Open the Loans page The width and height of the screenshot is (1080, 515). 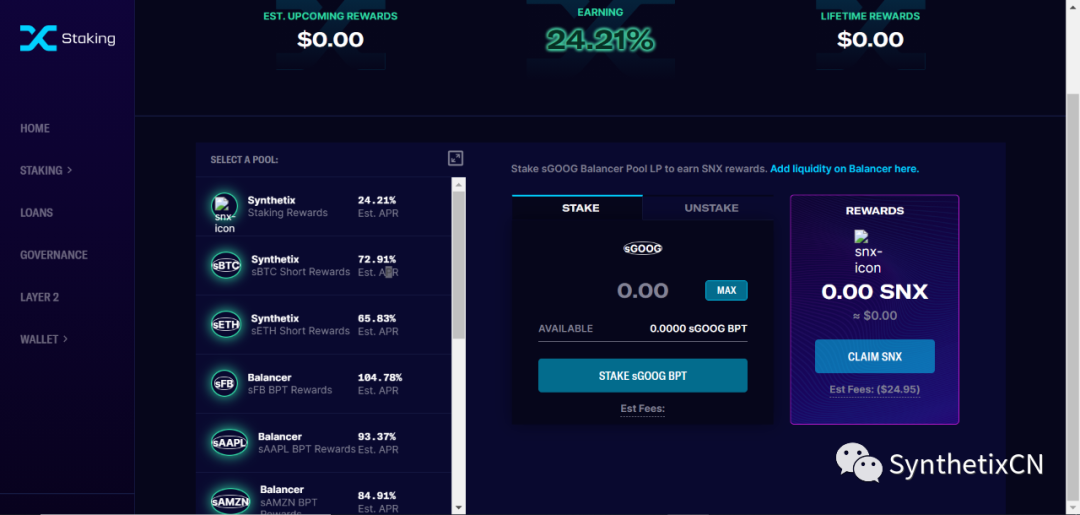click(x=37, y=213)
